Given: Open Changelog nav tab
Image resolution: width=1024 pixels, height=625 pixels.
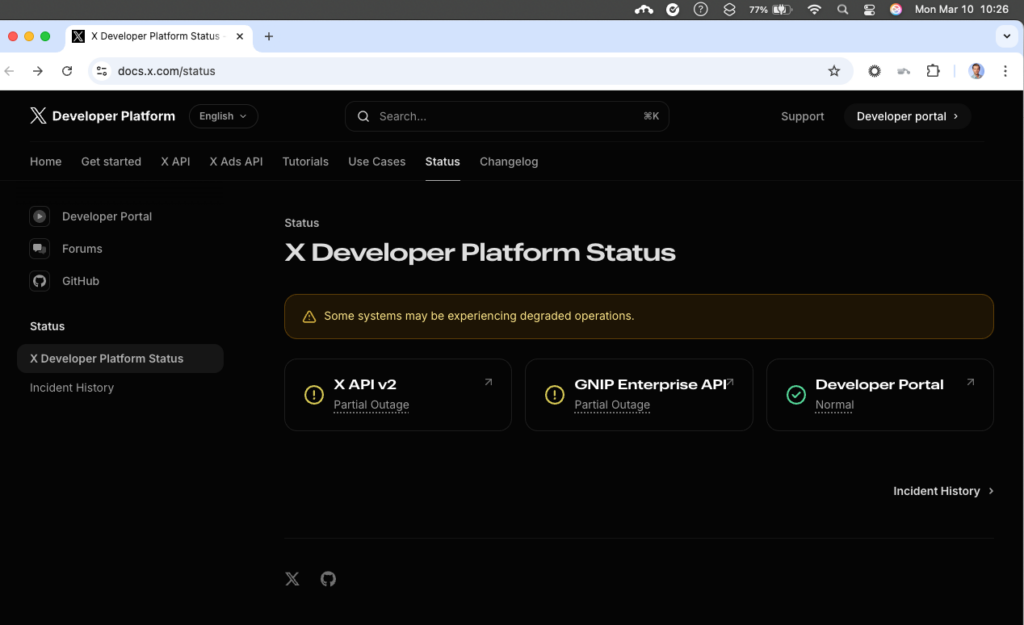Looking at the screenshot, I should 509,161.
